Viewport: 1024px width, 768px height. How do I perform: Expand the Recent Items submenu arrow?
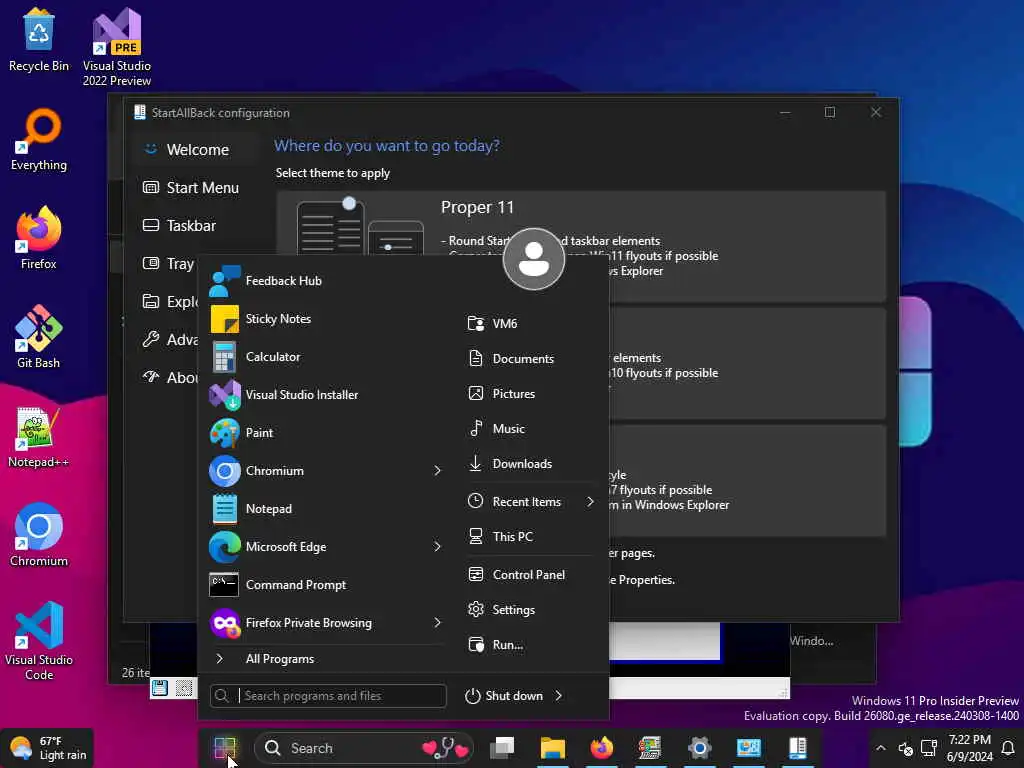[x=590, y=502]
